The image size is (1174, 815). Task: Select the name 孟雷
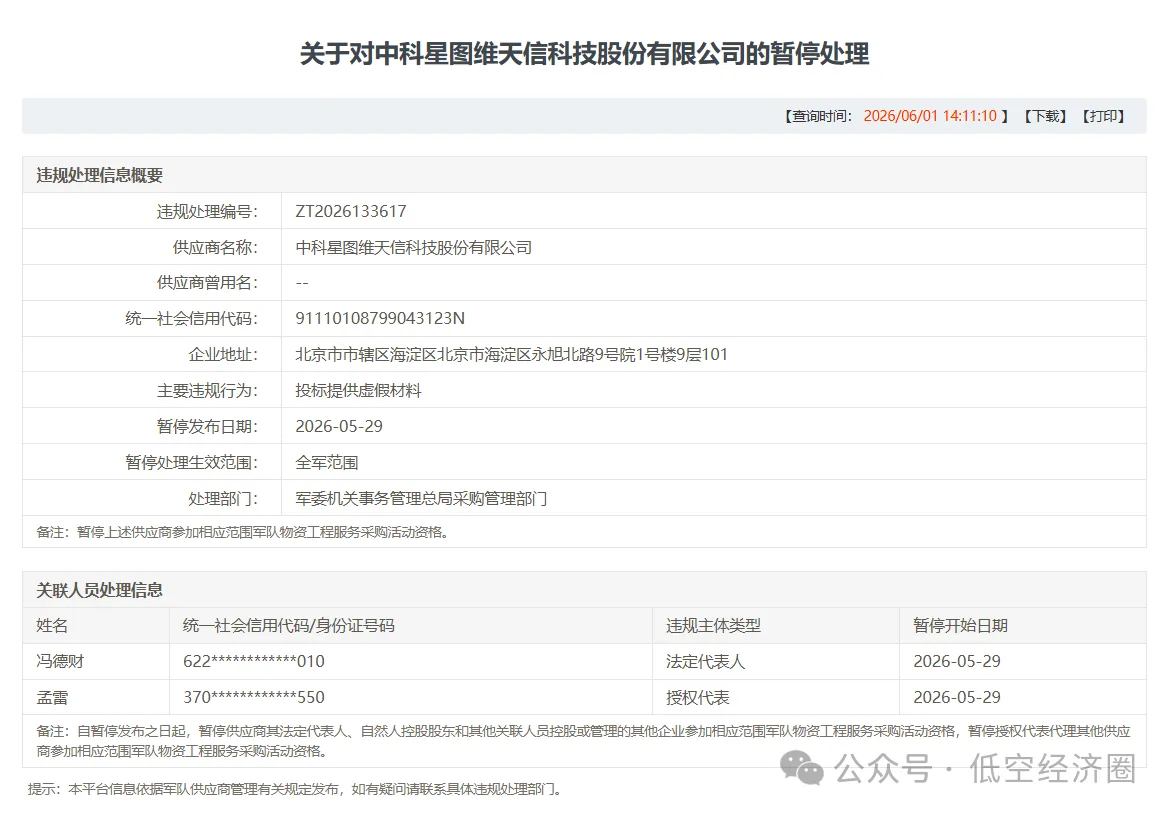(x=52, y=697)
